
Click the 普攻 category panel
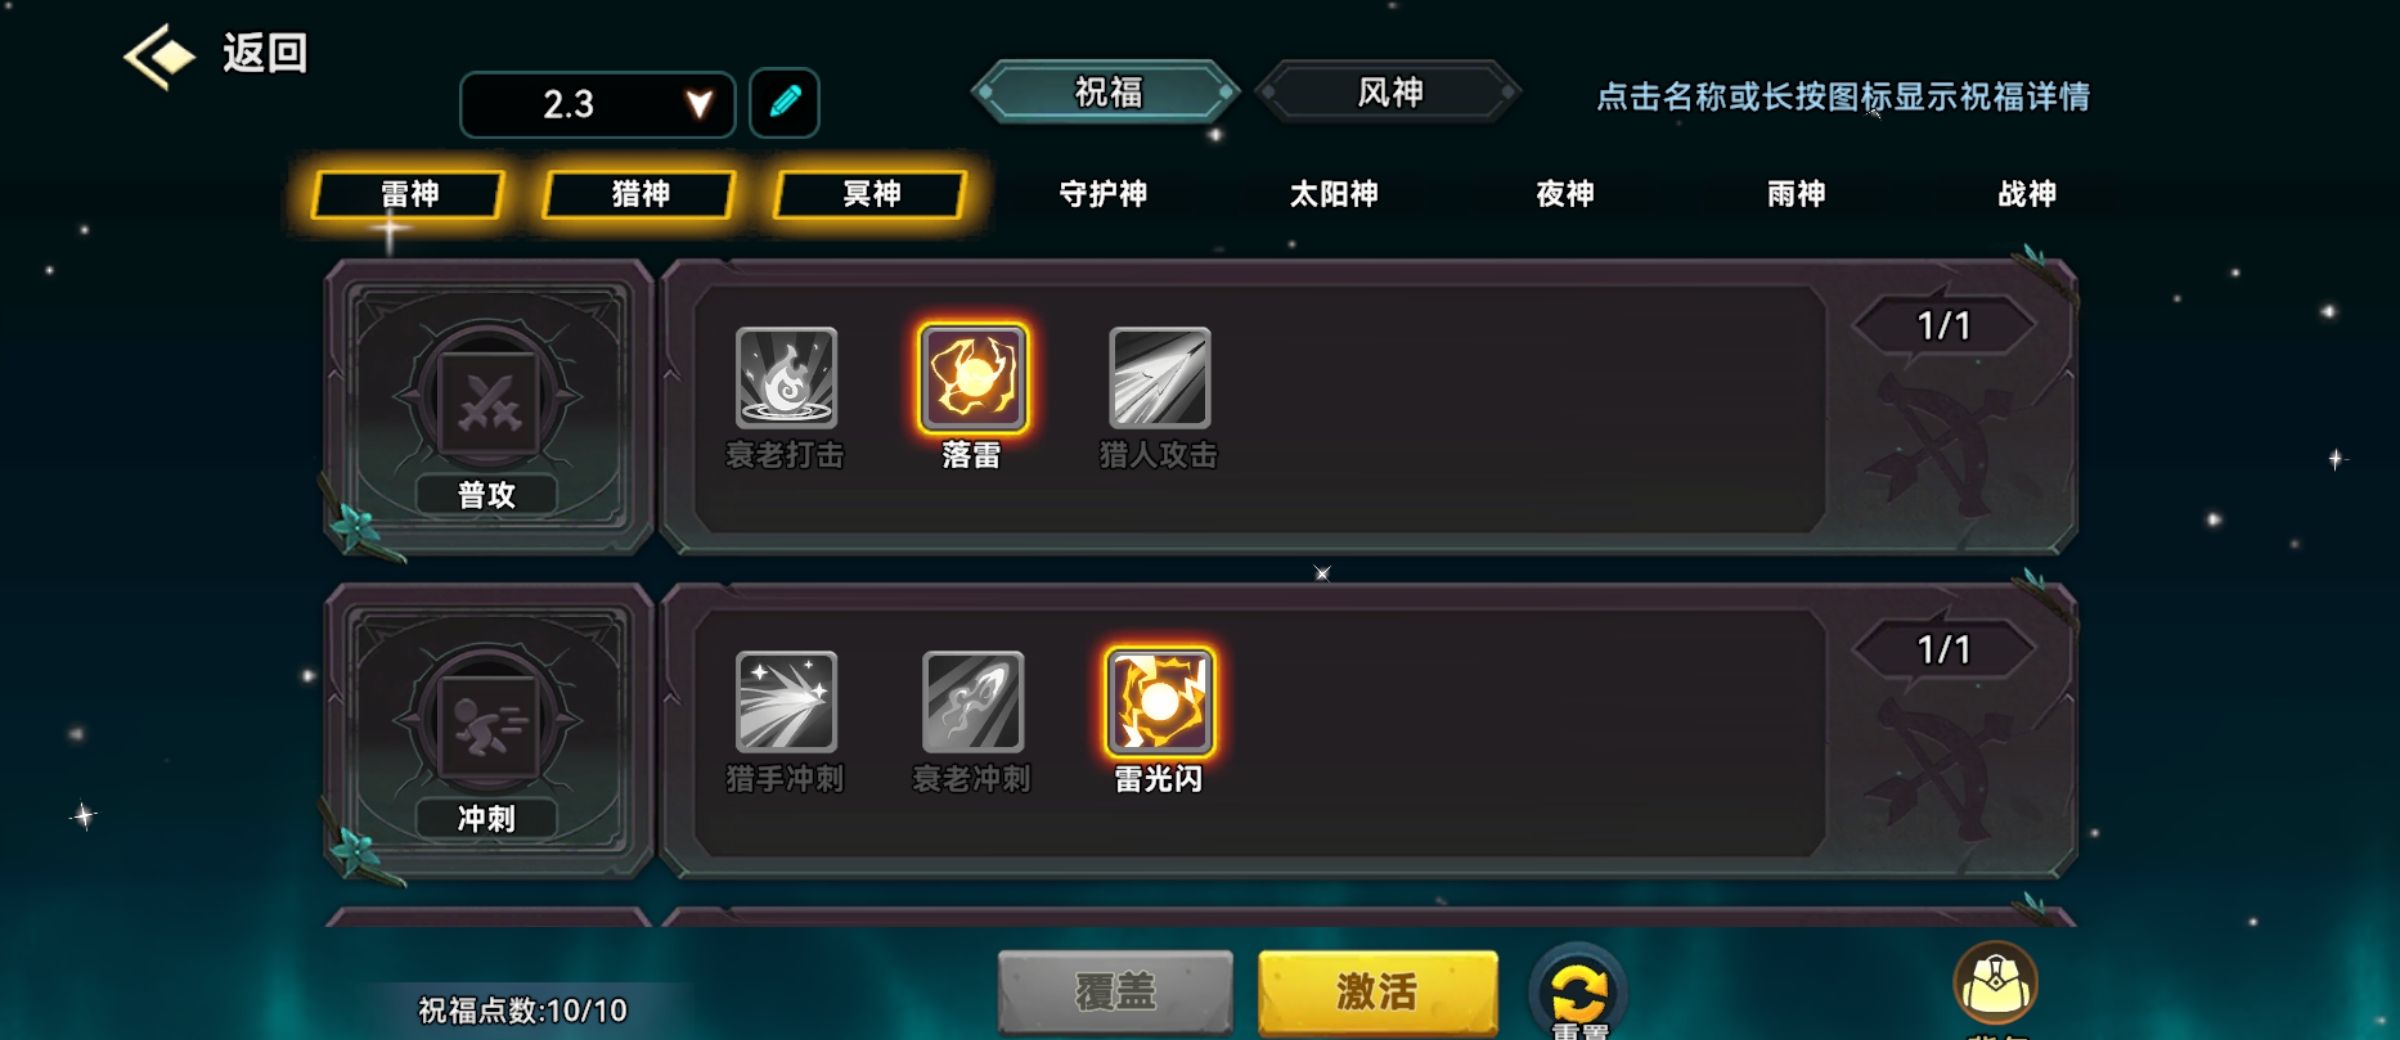tap(488, 406)
